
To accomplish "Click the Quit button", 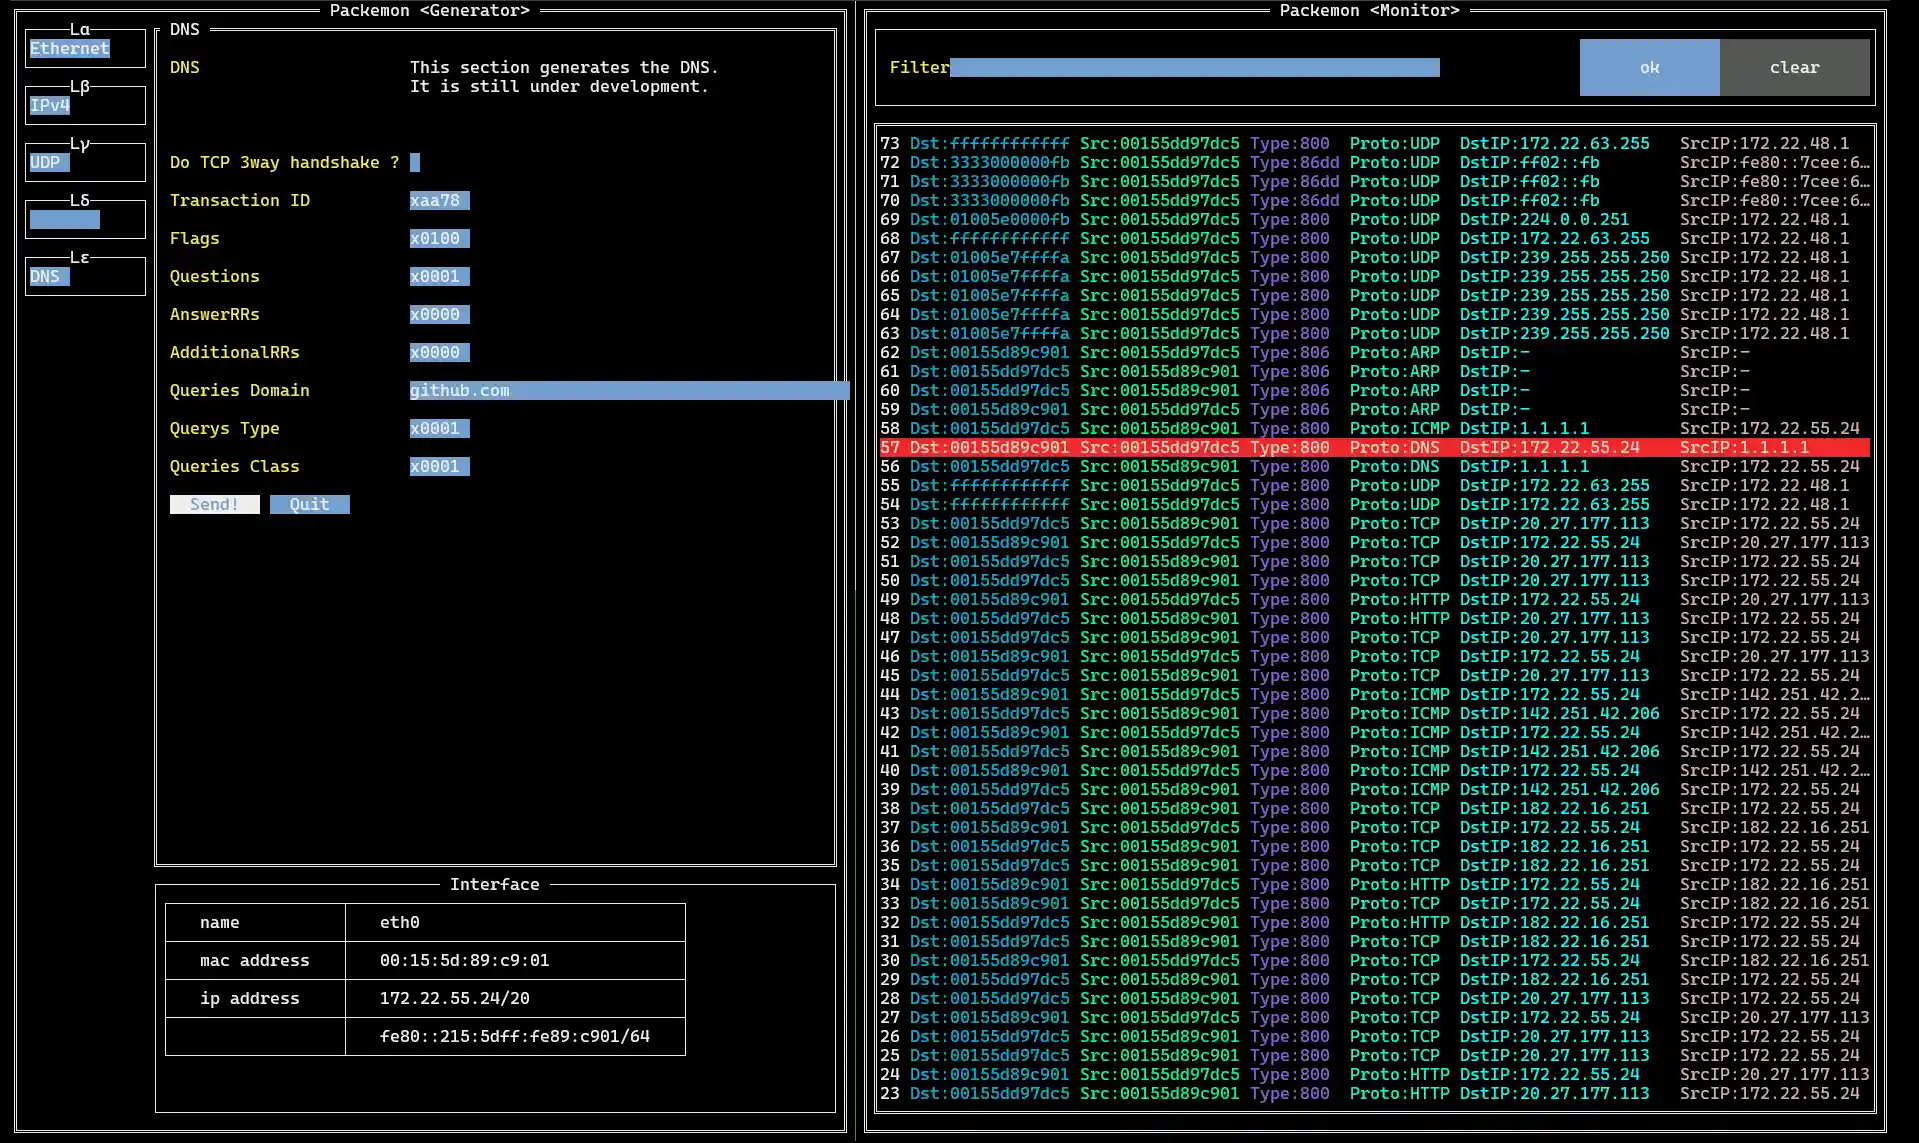I will pyautogui.click(x=310, y=504).
